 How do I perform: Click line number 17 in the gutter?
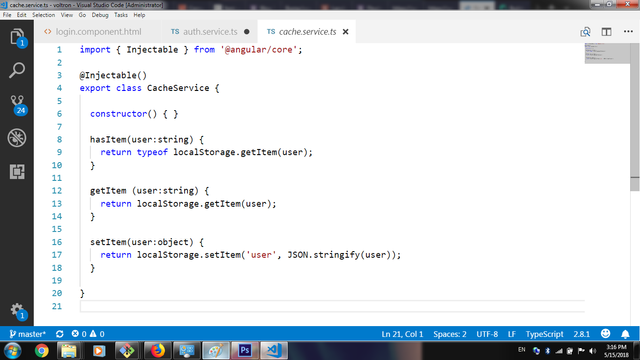pyautogui.click(x=57, y=255)
